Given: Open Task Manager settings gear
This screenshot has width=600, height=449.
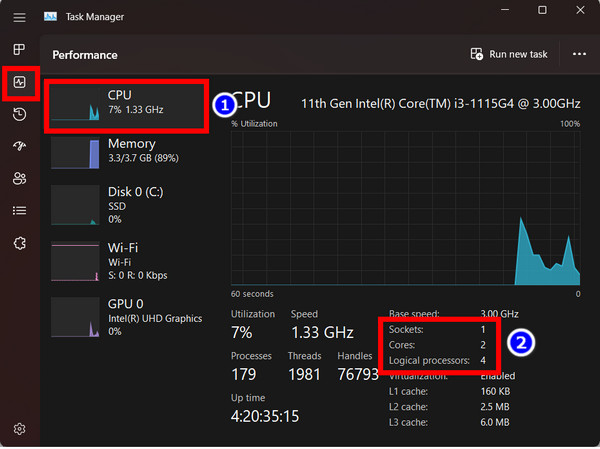Looking at the screenshot, I should tap(20, 429).
